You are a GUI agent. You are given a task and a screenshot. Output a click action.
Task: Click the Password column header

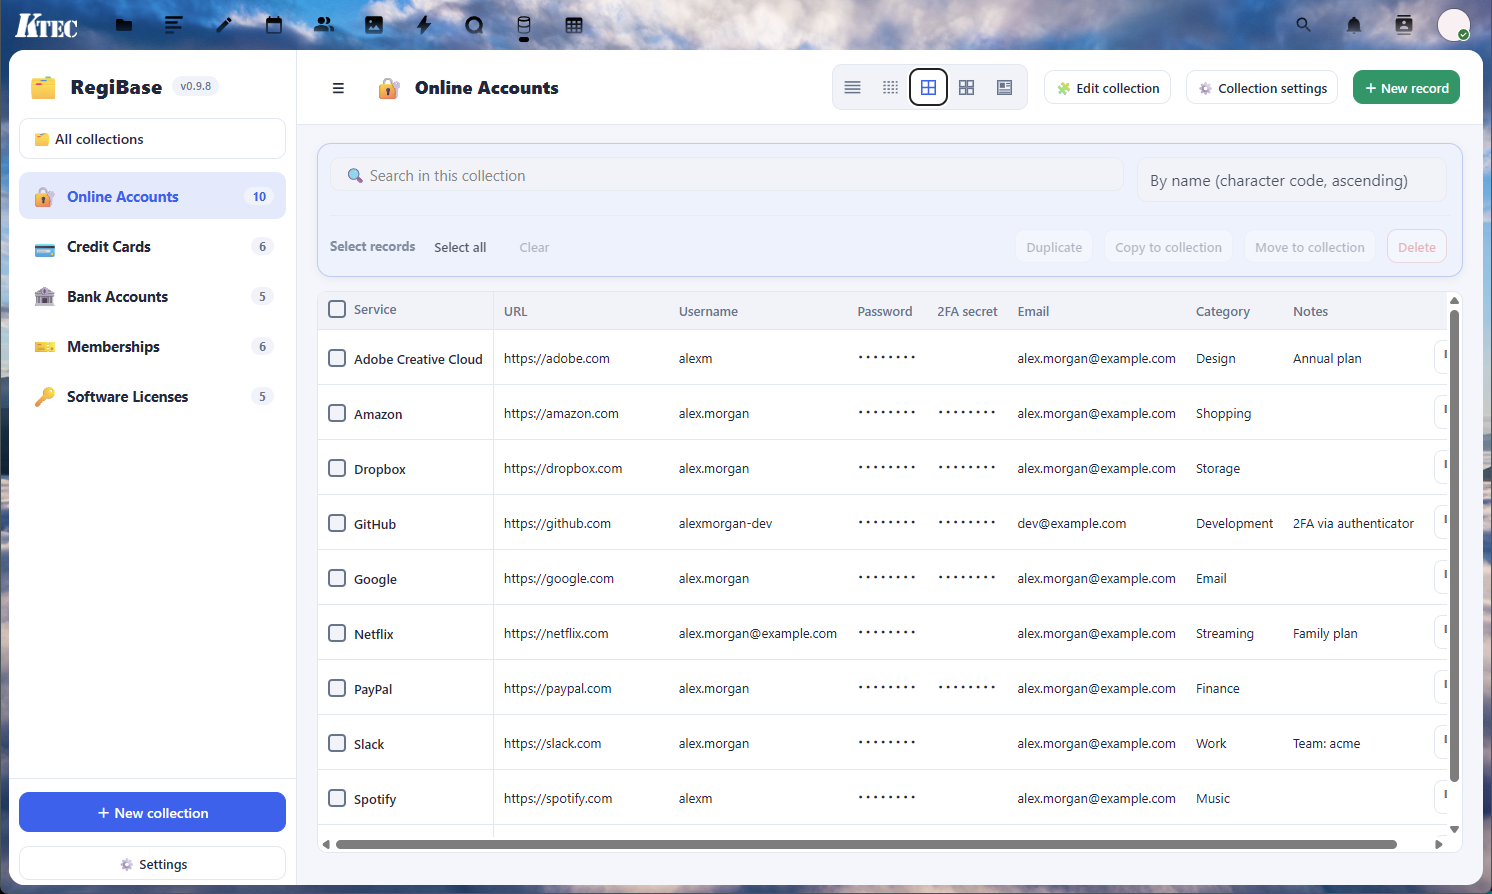coord(884,311)
